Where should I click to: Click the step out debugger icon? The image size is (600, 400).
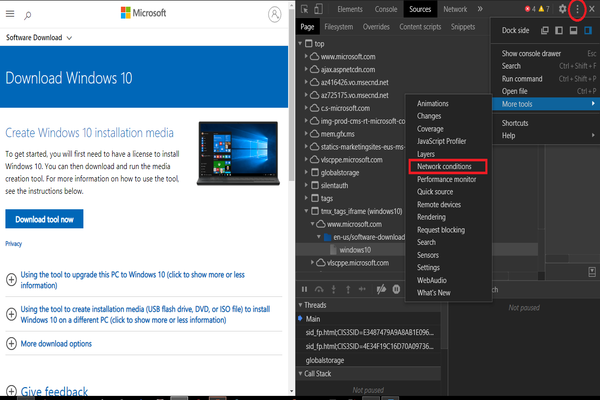pos(348,289)
